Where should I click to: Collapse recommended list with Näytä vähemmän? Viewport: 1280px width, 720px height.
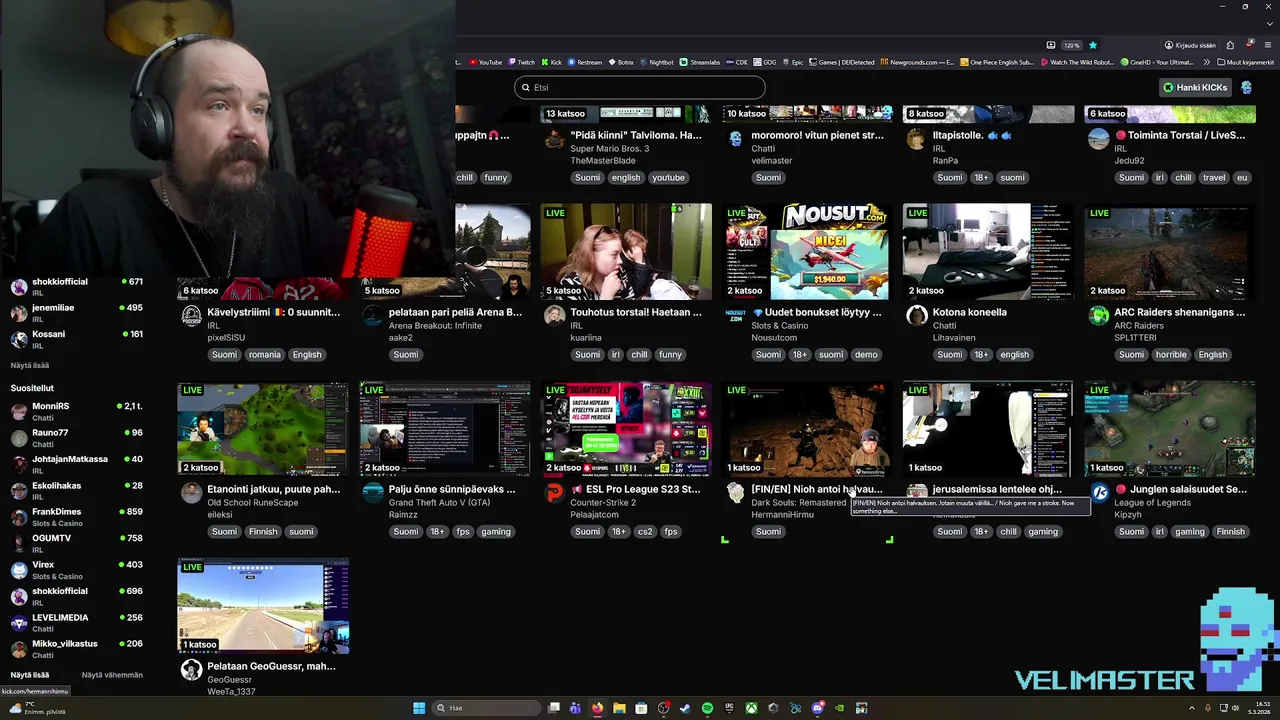pos(112,675)
